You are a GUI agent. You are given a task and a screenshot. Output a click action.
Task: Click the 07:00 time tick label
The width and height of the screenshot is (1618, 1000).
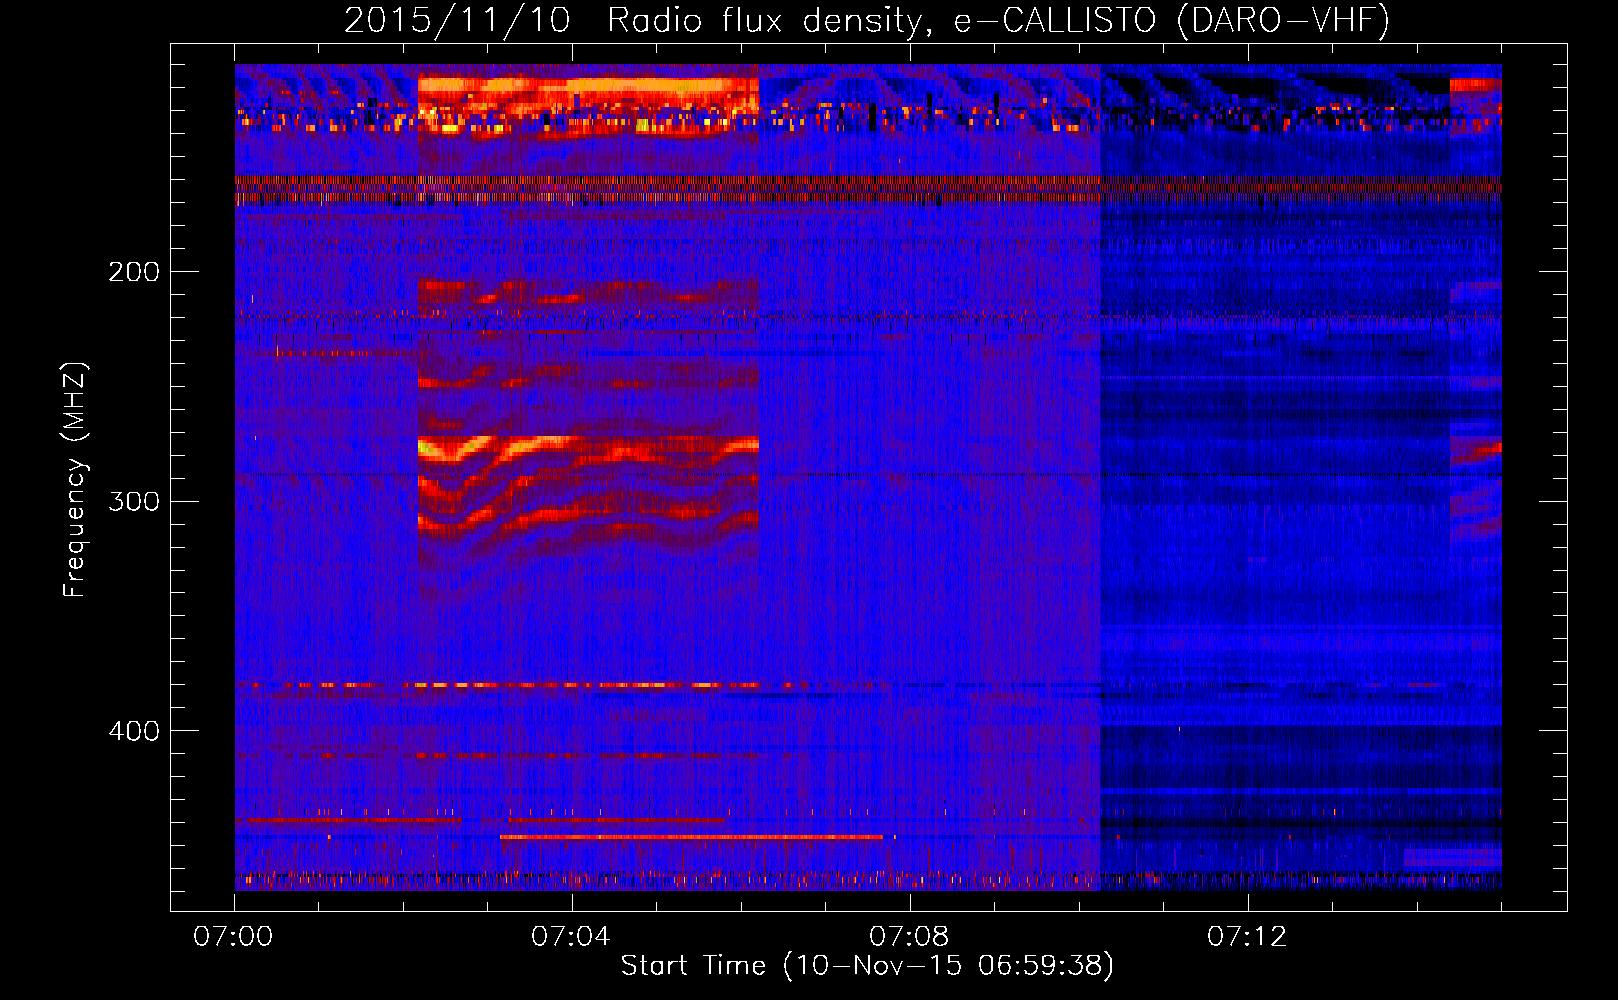click(x=233, y=937)
